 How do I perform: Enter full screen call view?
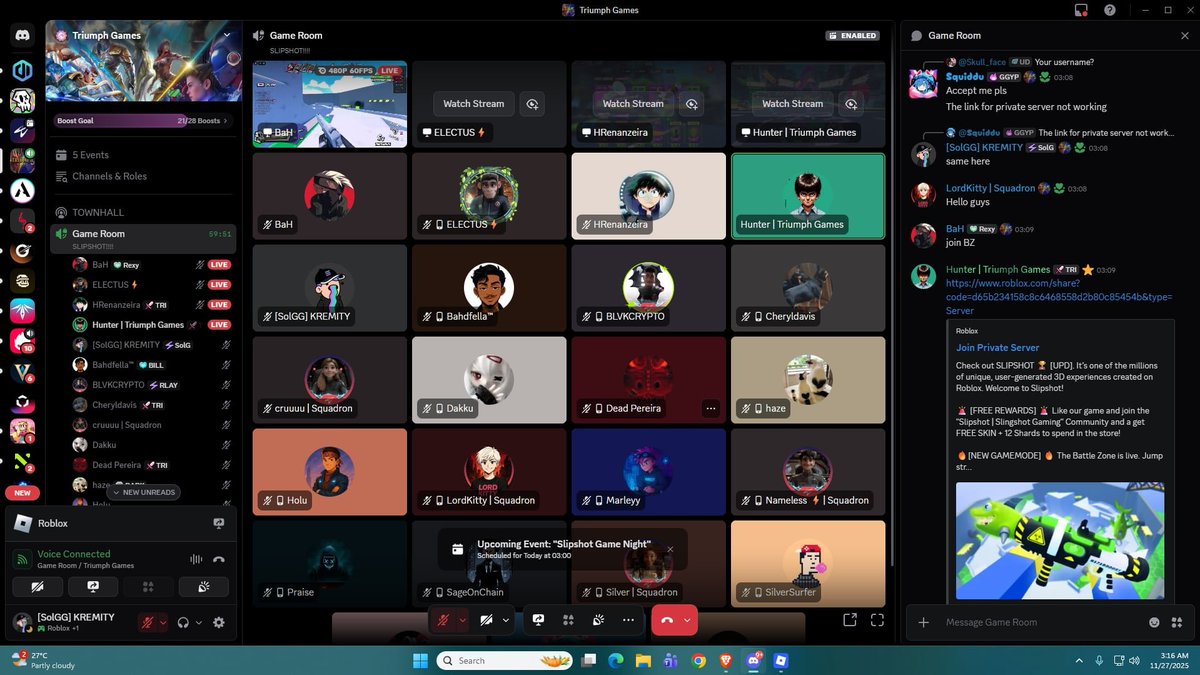click(877, 620)
